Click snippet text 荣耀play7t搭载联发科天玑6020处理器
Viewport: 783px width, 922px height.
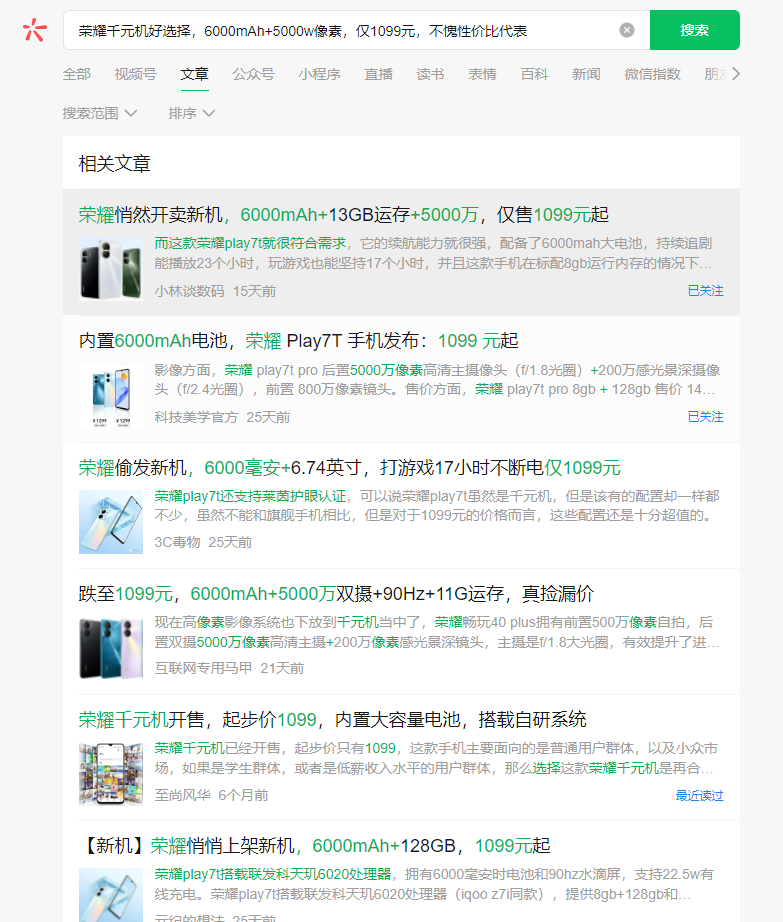273,874
